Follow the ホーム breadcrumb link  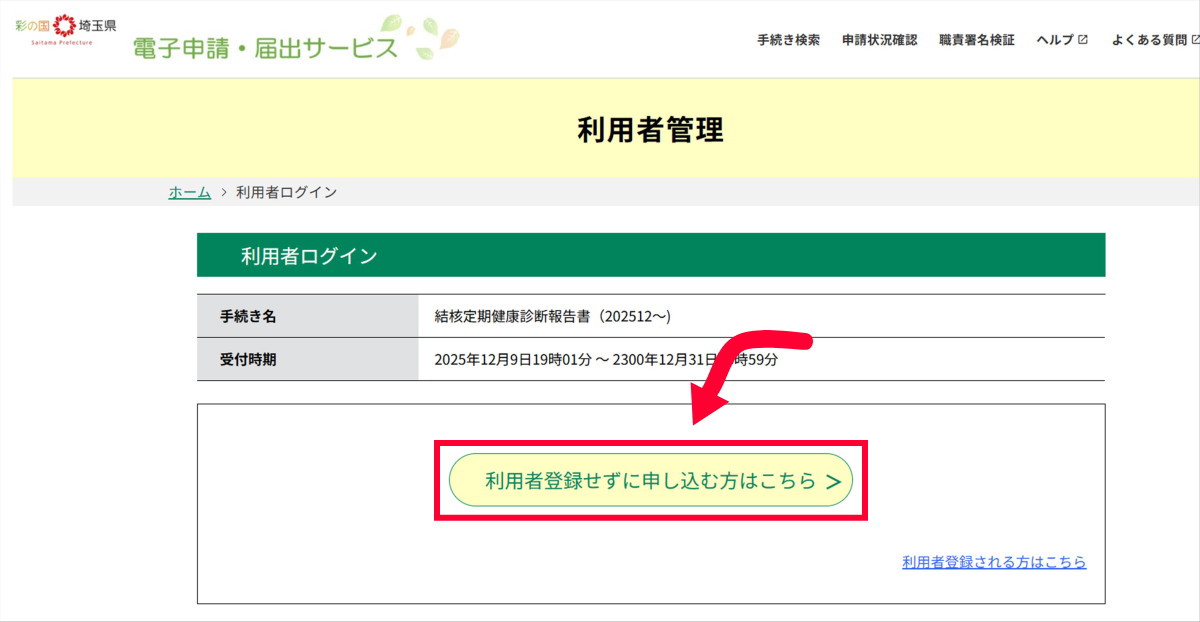(x=189, y=192)
